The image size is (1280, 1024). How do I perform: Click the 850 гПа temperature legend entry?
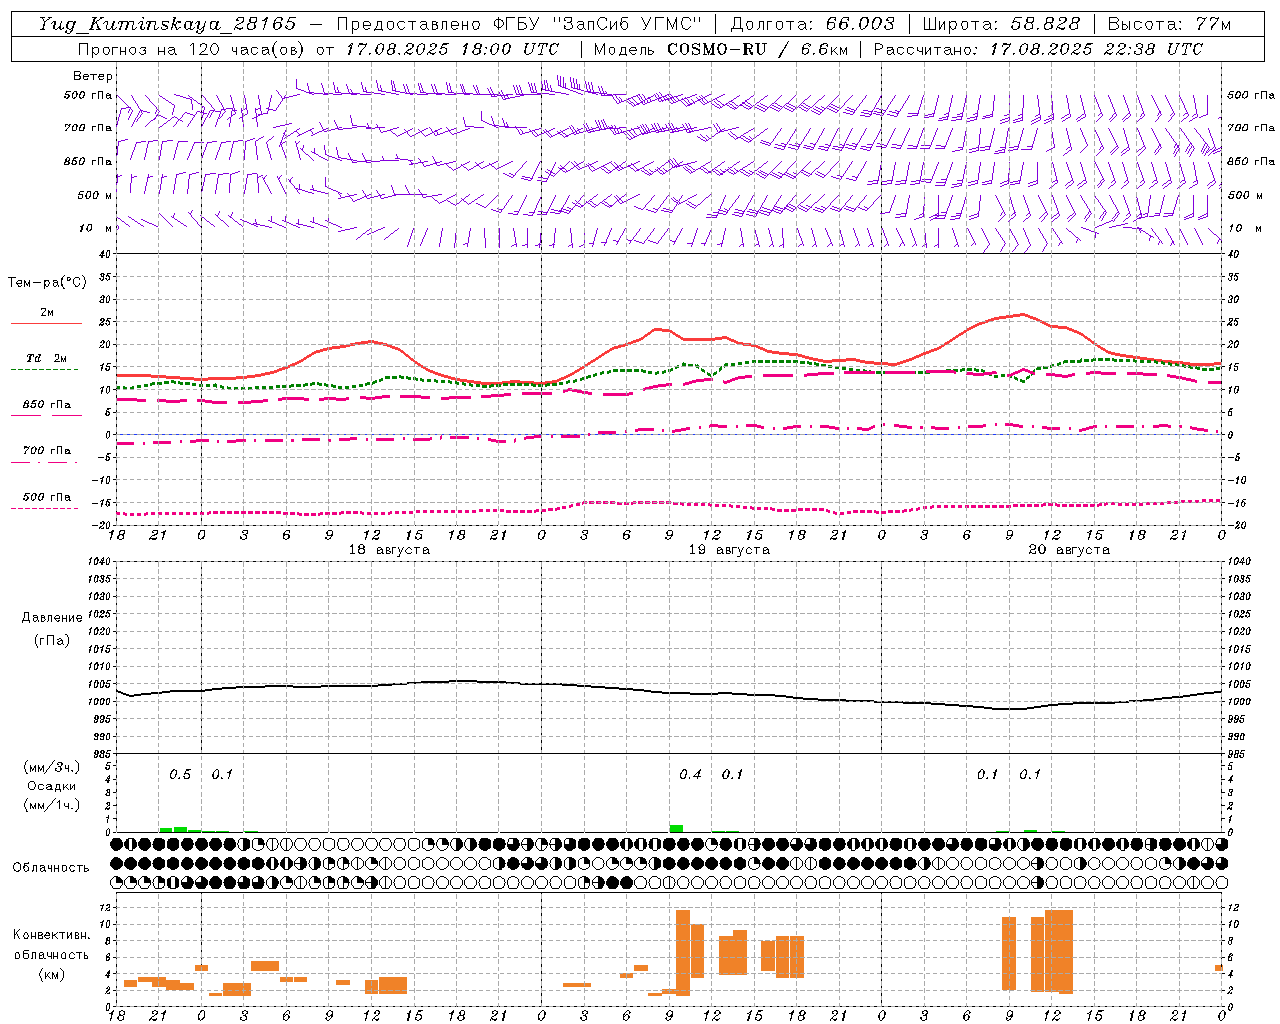tap(47, 404)
